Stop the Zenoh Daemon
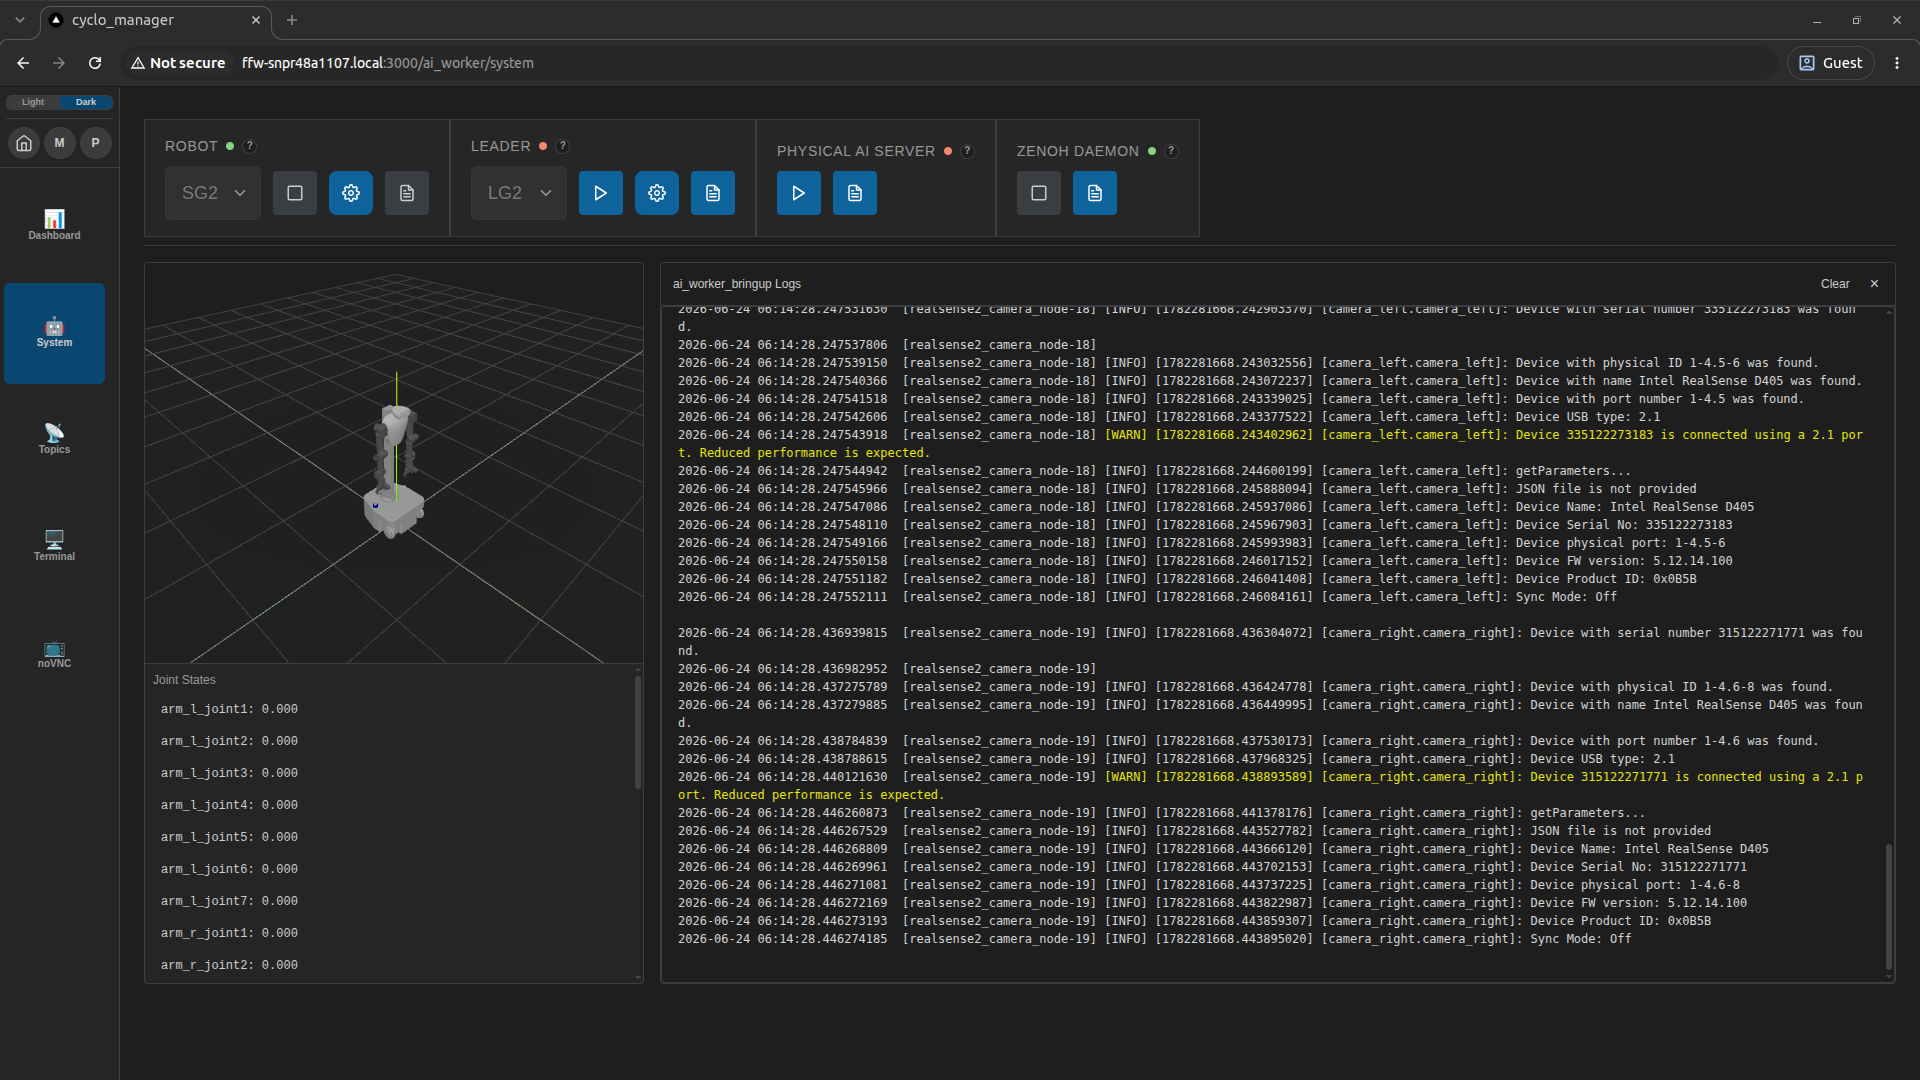 [x=1039, y=193]
